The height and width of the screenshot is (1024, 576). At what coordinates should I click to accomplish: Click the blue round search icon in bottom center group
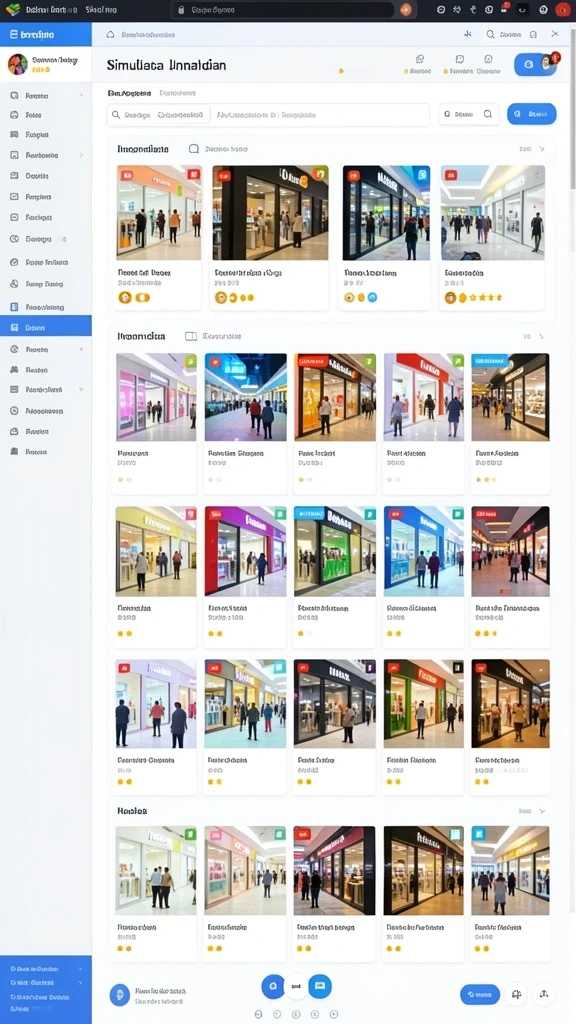coord(273,985)
